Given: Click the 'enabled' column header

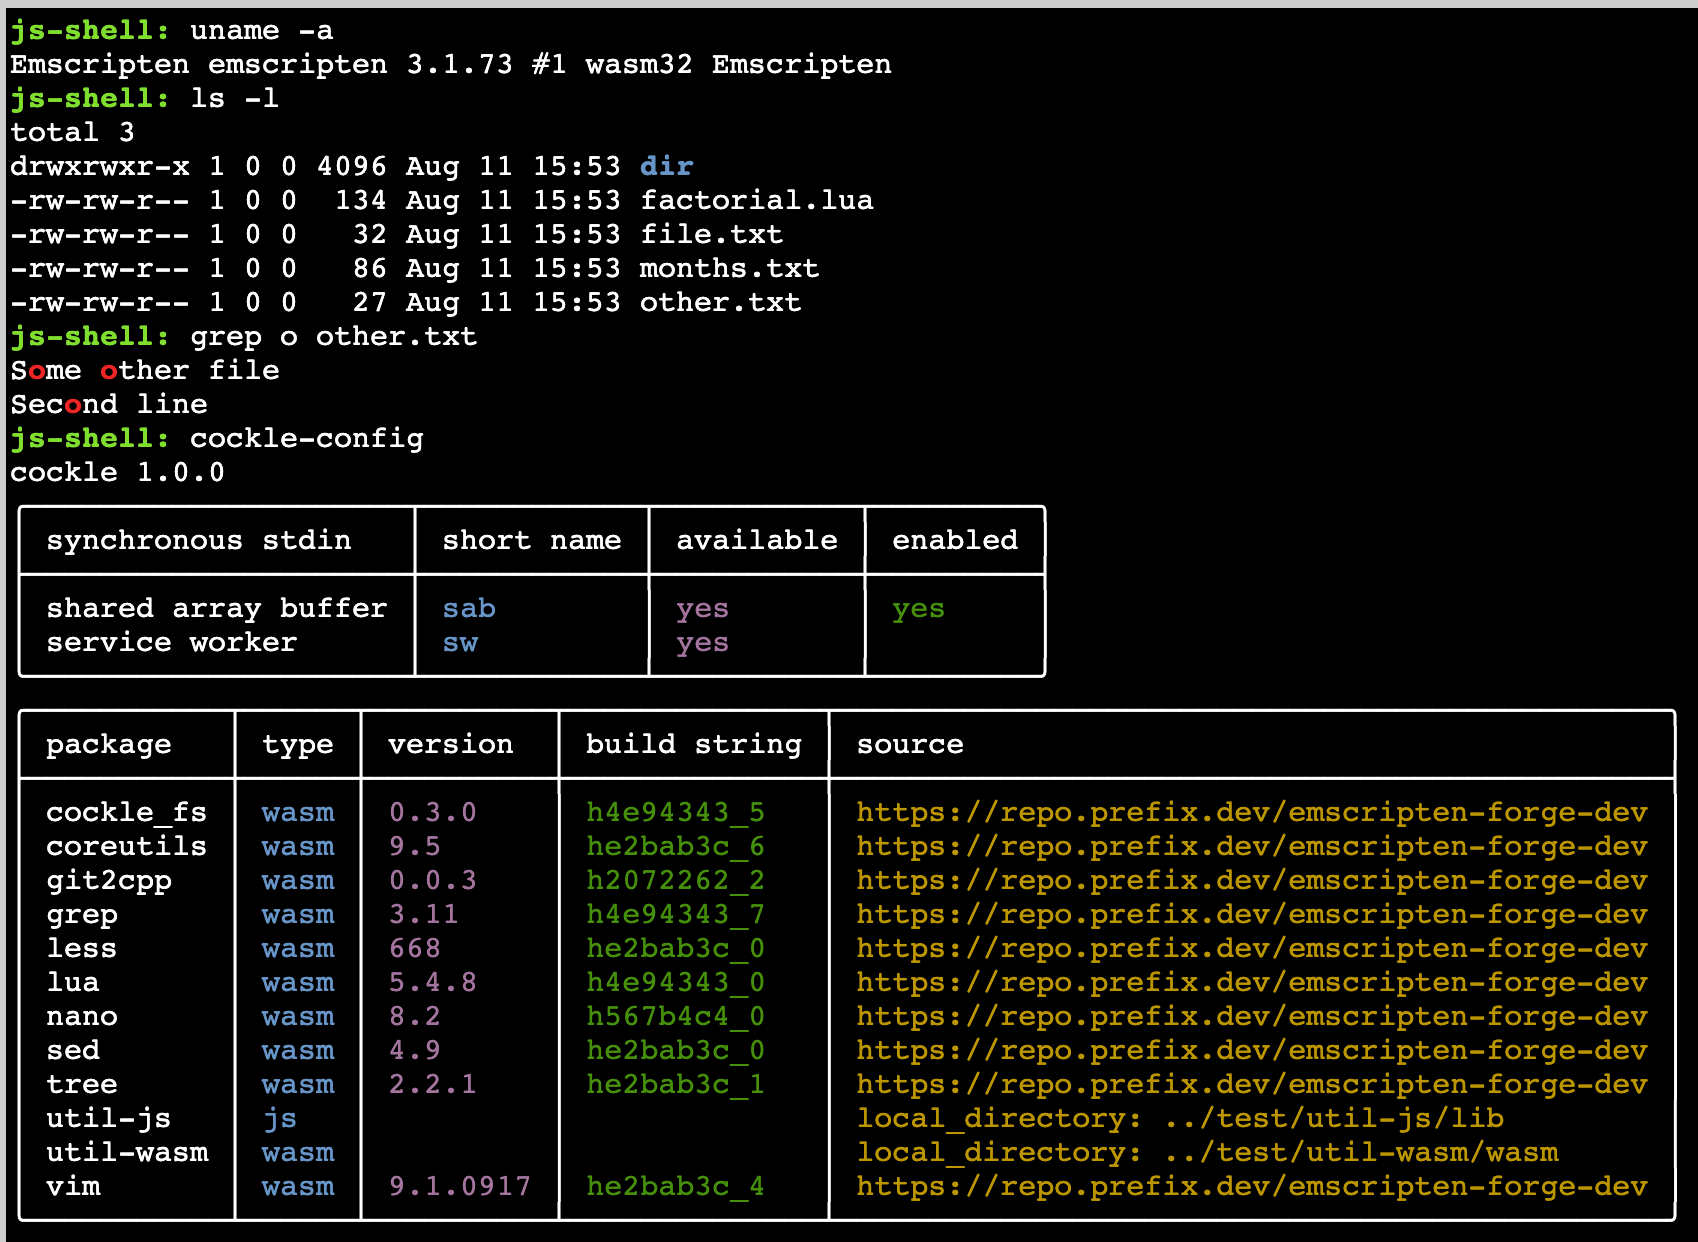Looking at the screenshot, I should 955,541.
